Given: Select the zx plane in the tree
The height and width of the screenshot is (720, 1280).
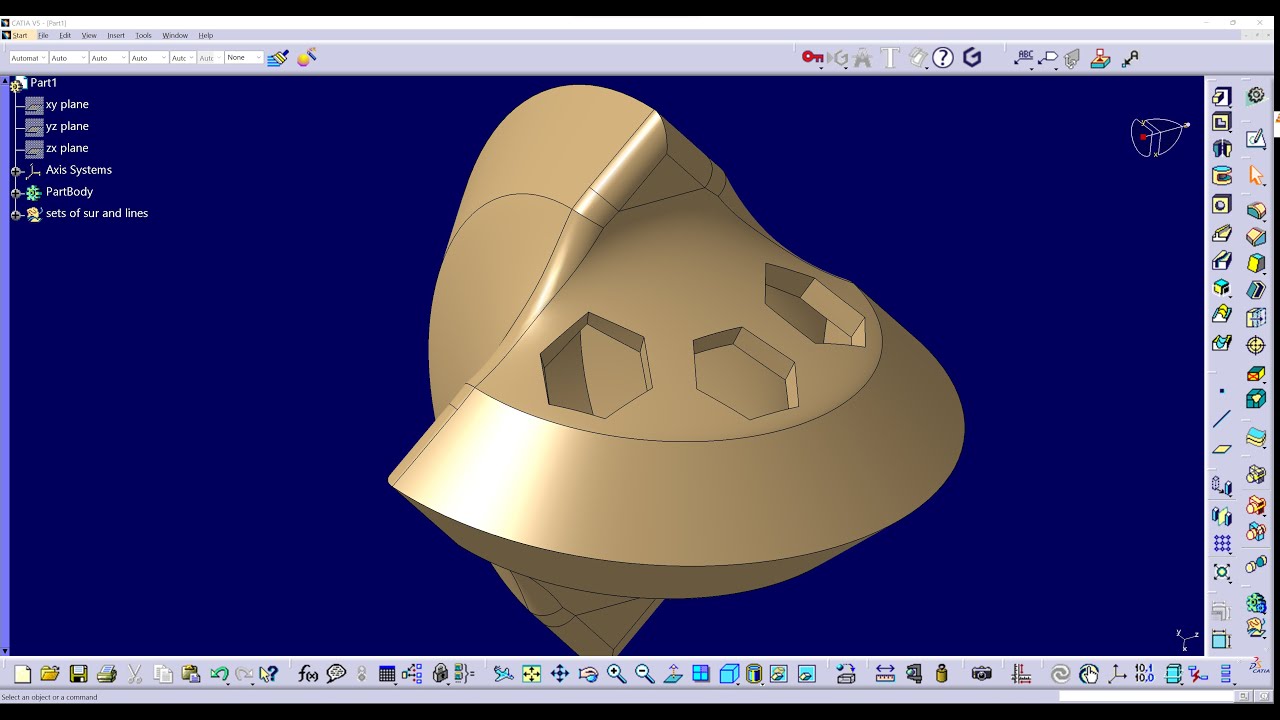Looking at the screenshot, I should (67, 148).
